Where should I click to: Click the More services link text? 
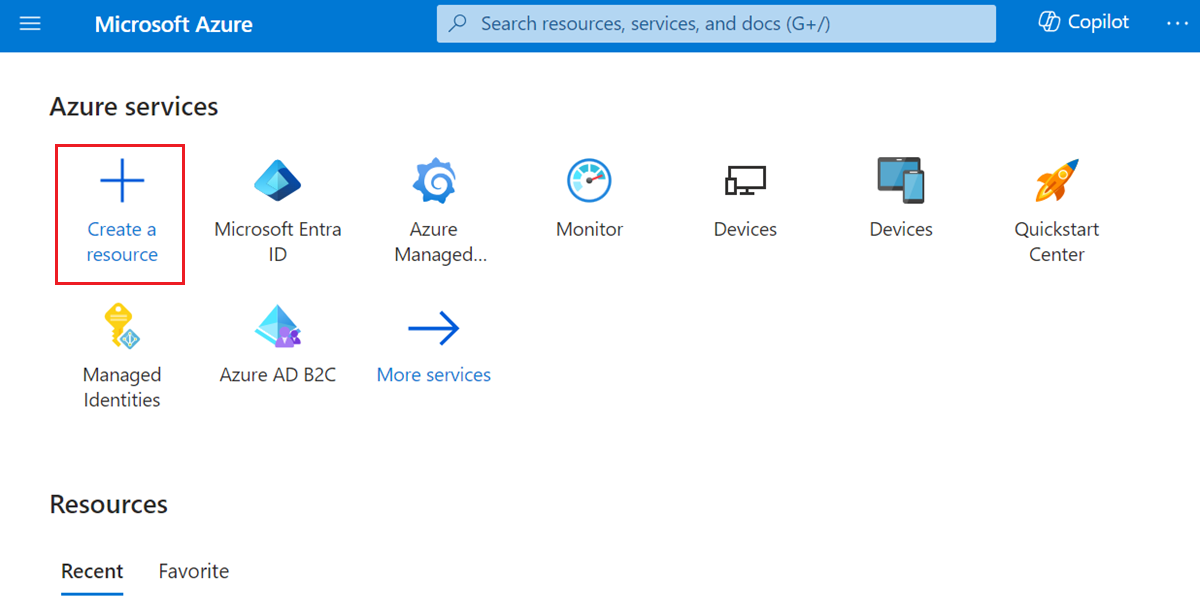(434, 375)
